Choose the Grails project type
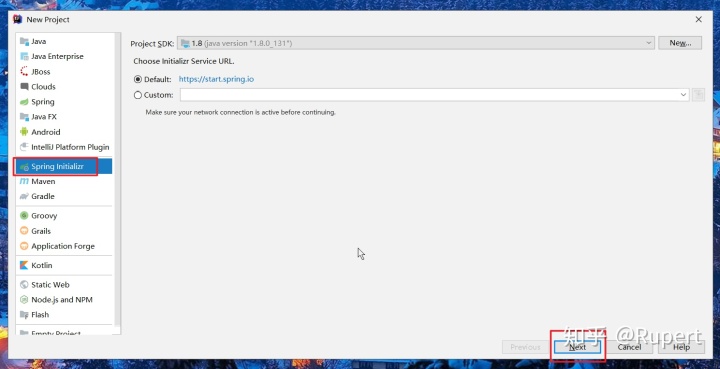 click(x=64, y=231)
